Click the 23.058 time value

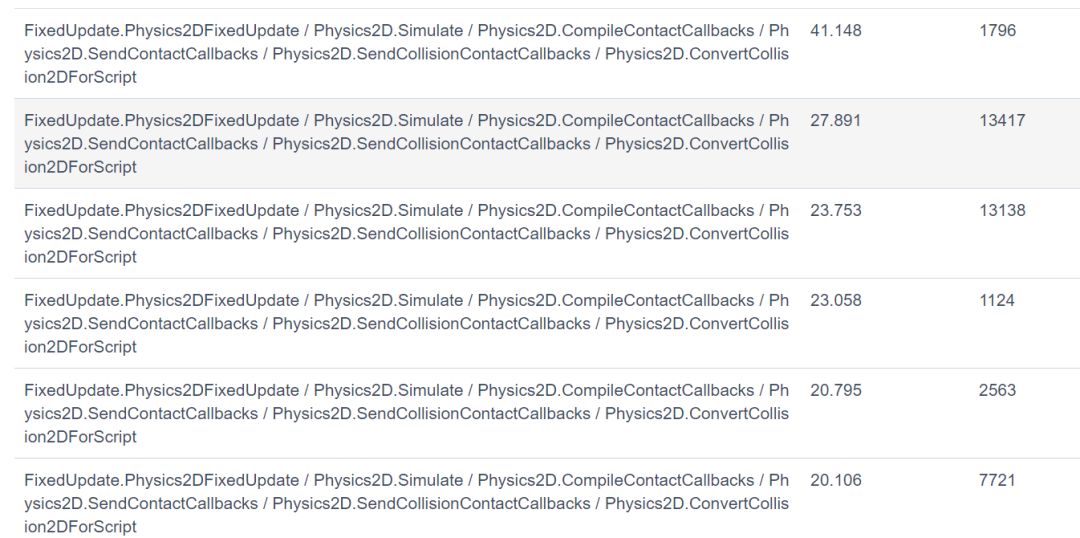[835, 300]
